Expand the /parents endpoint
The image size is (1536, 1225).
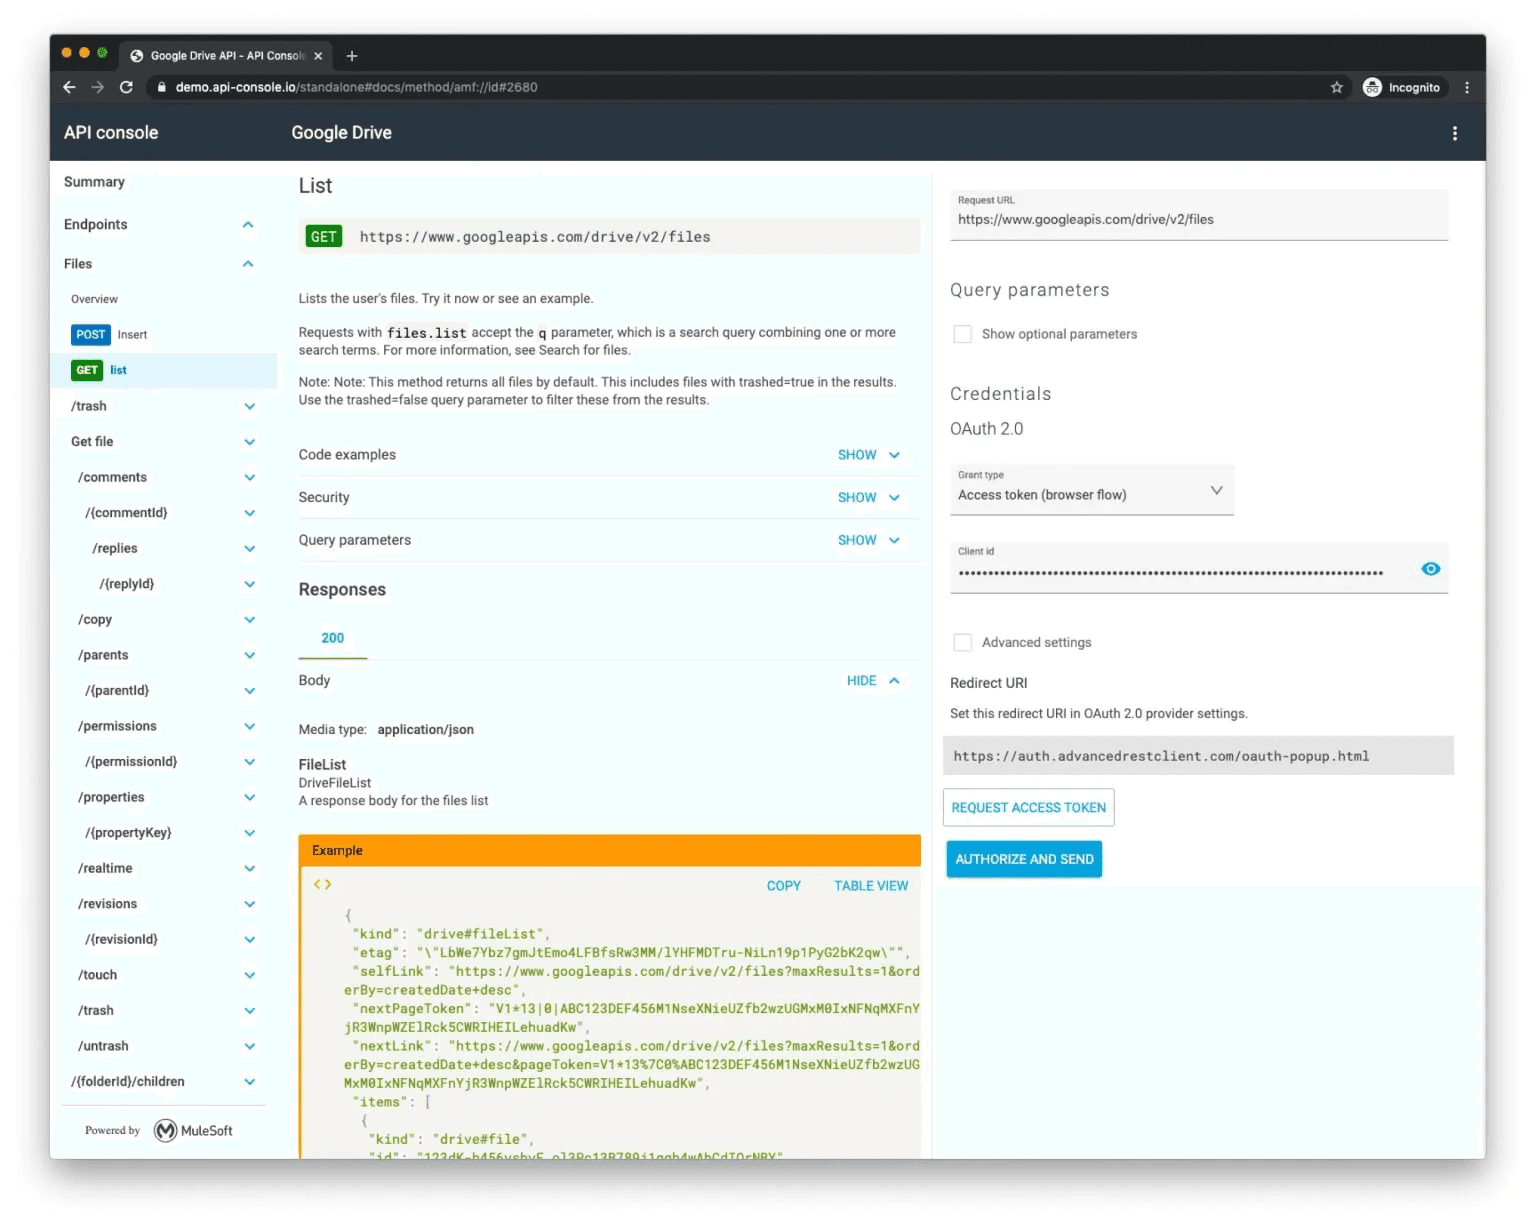249,655
